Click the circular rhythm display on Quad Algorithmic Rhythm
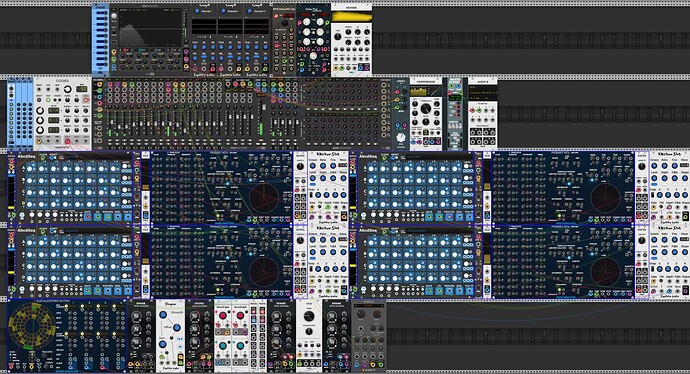The width and height of the screenshot is (690, 374). (31, 326)
